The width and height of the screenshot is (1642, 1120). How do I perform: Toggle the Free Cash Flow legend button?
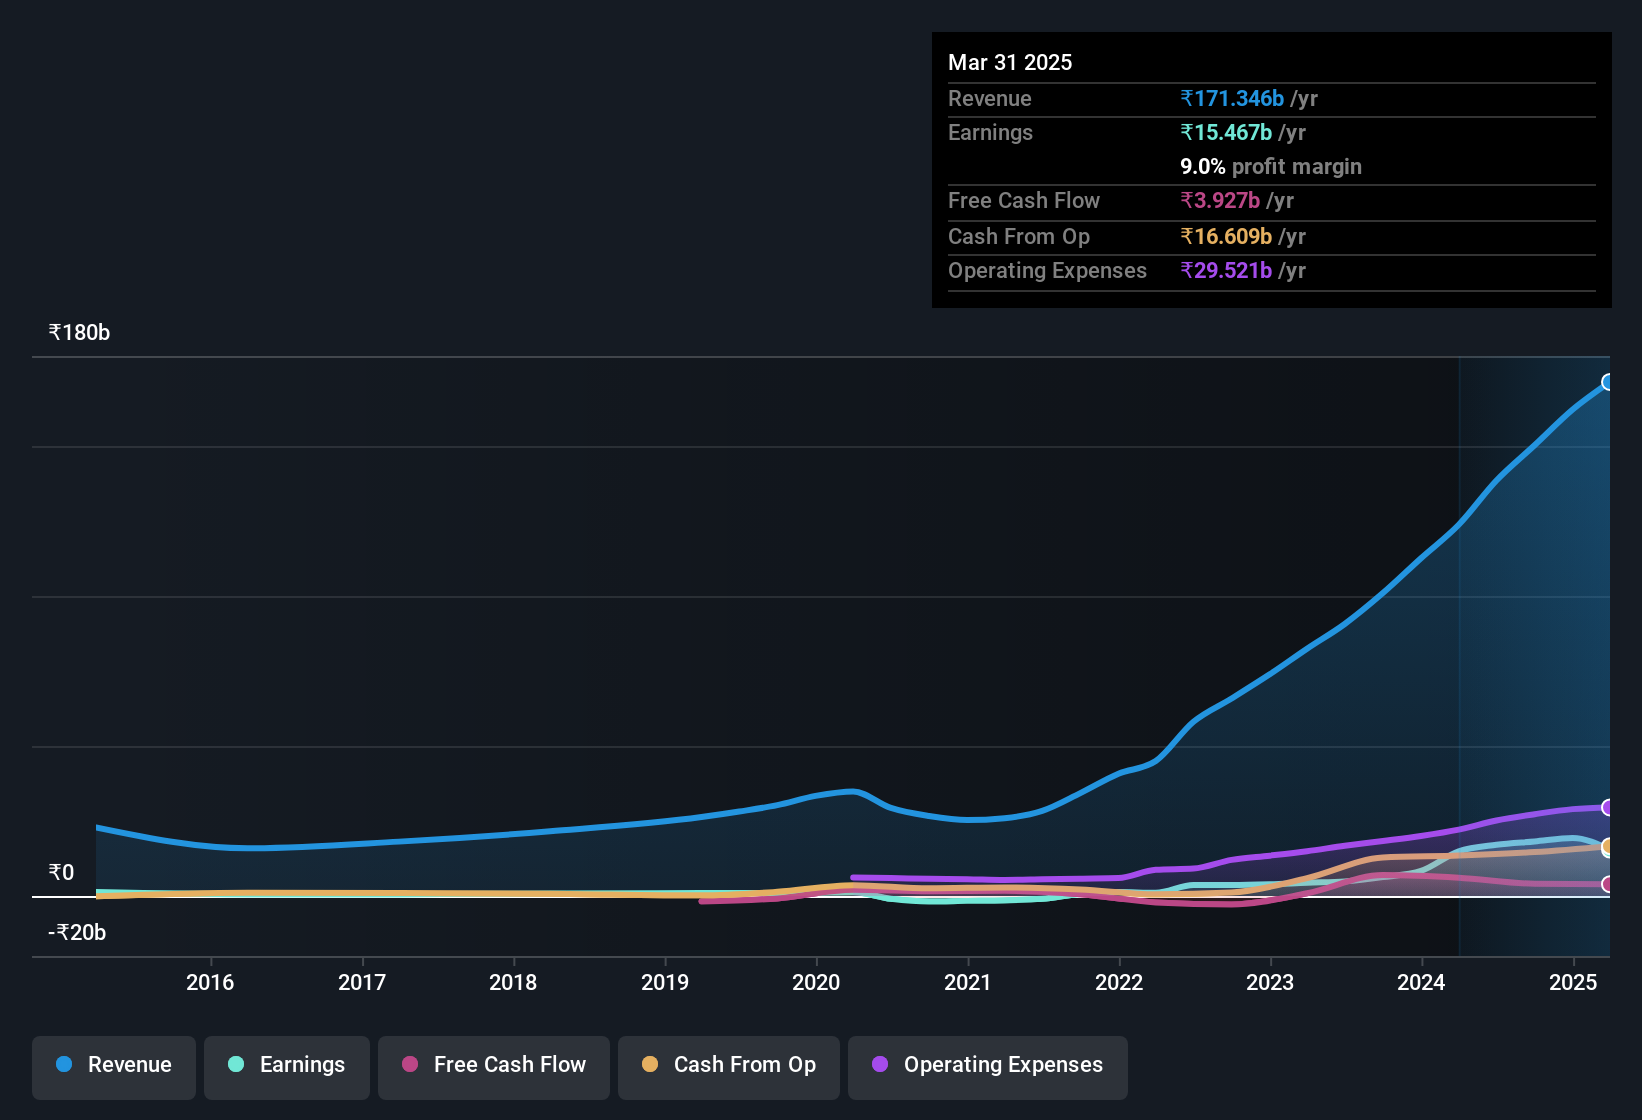coord(494,1067)
